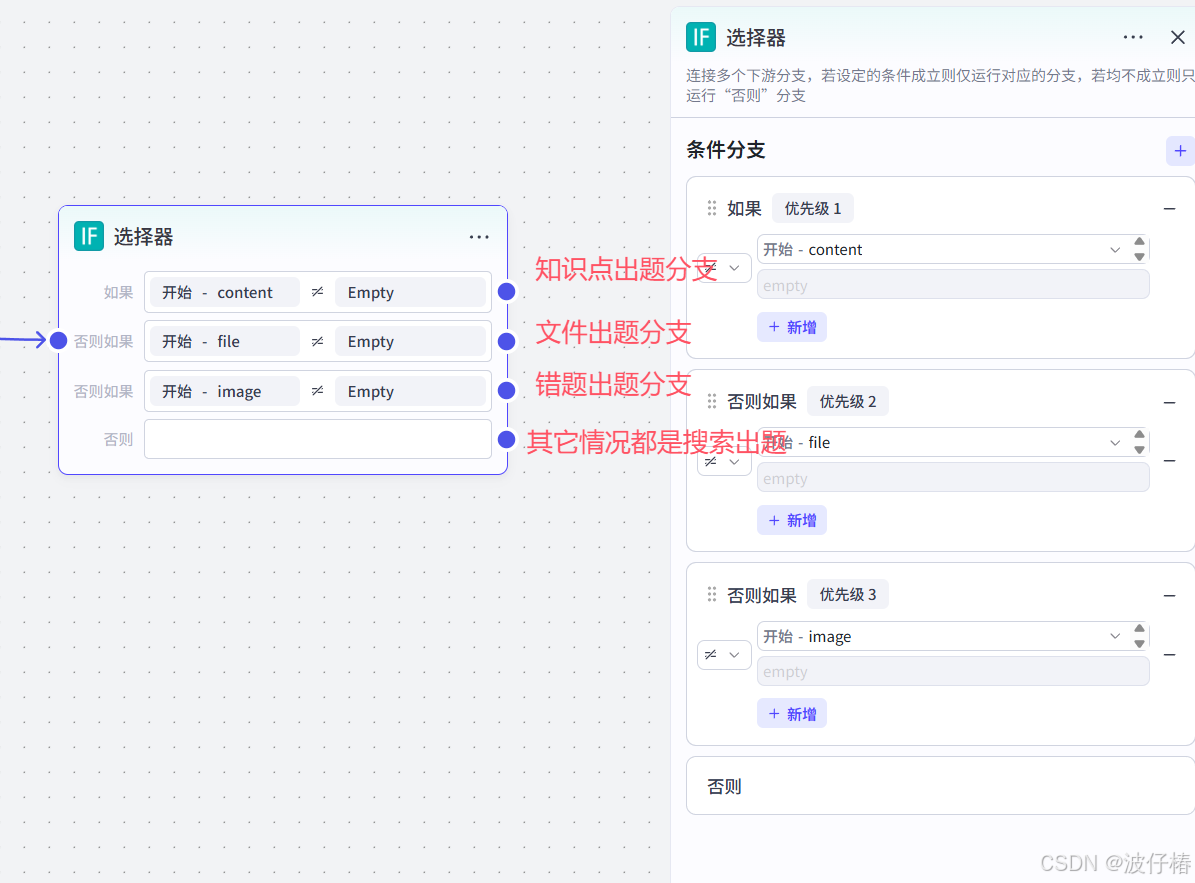This screenshot has width=1195, height=883.
Task: Click the IF icon on the canvas selector node
Action: pyautogui.click(x=88, y=236)
